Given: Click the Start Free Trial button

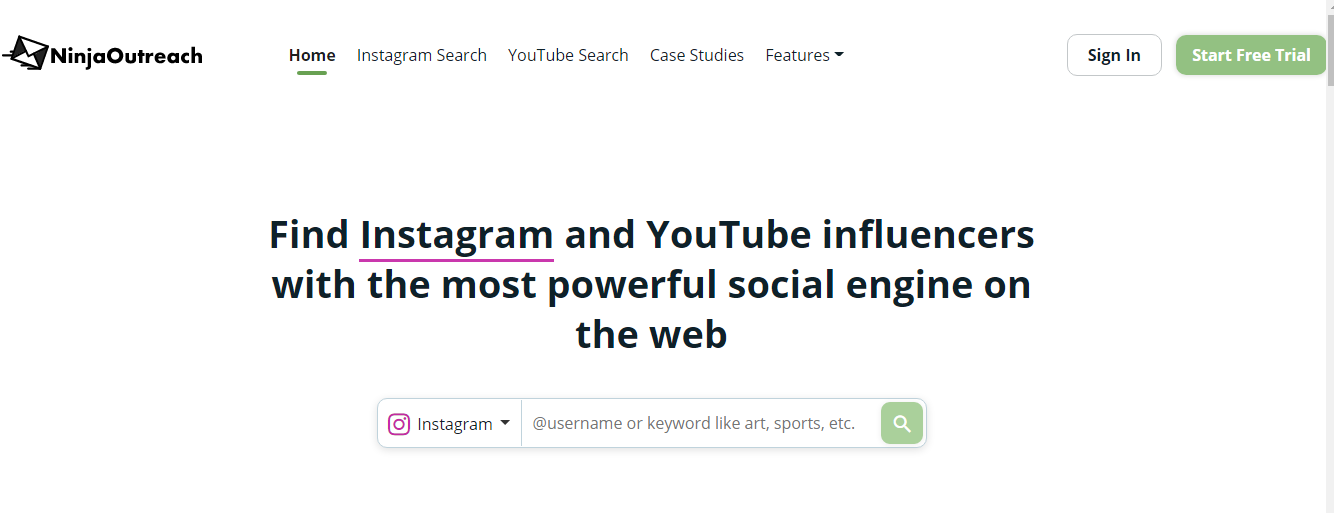Looking at the screenshot, I should [x=1251, y=55].
